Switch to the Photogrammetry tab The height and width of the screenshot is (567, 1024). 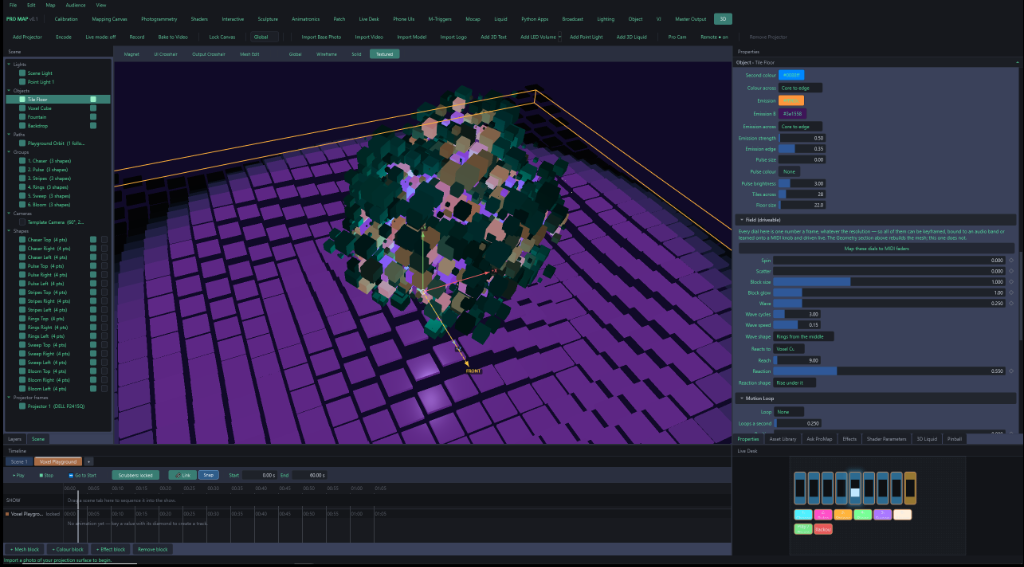159,19
